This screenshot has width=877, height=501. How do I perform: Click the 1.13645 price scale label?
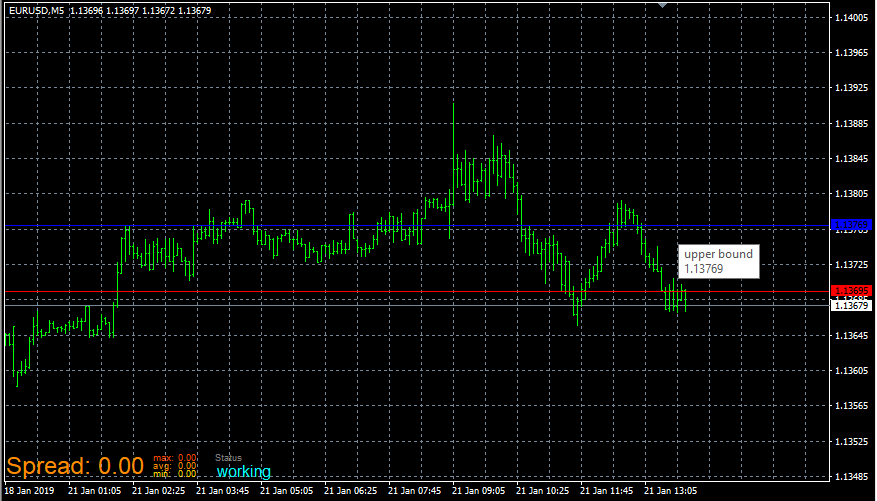(x=851, y=335)
